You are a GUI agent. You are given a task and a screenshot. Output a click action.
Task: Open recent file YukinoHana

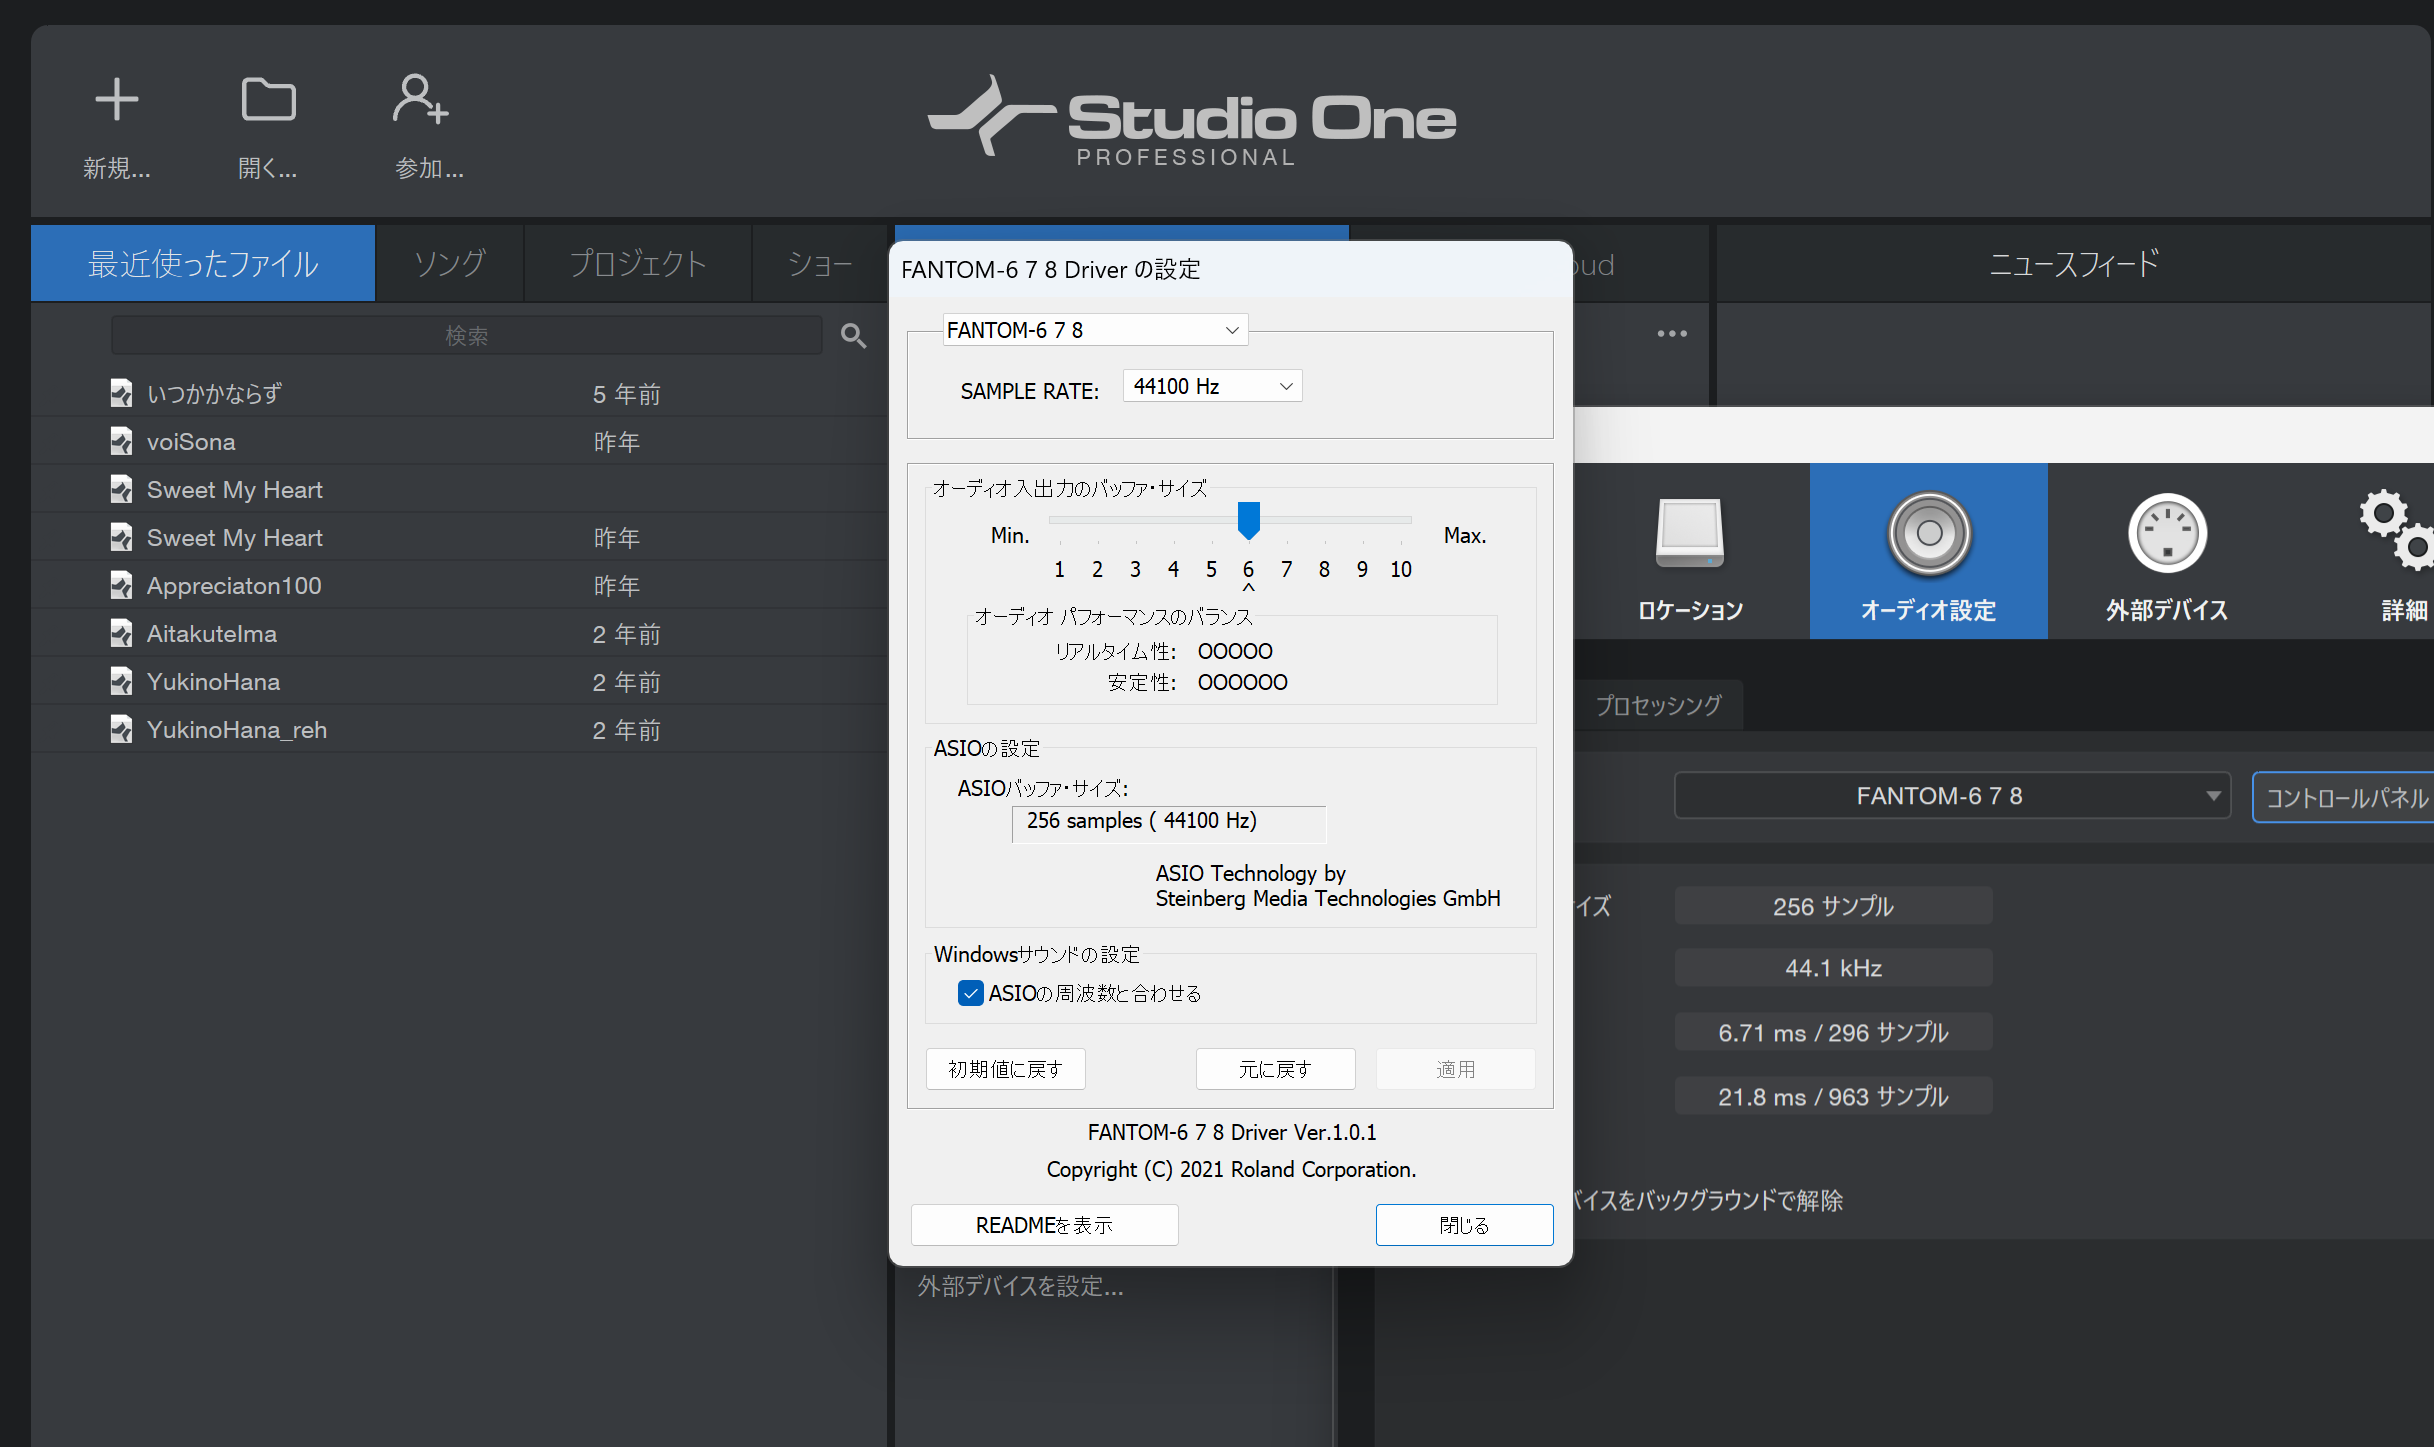[460, 681]
